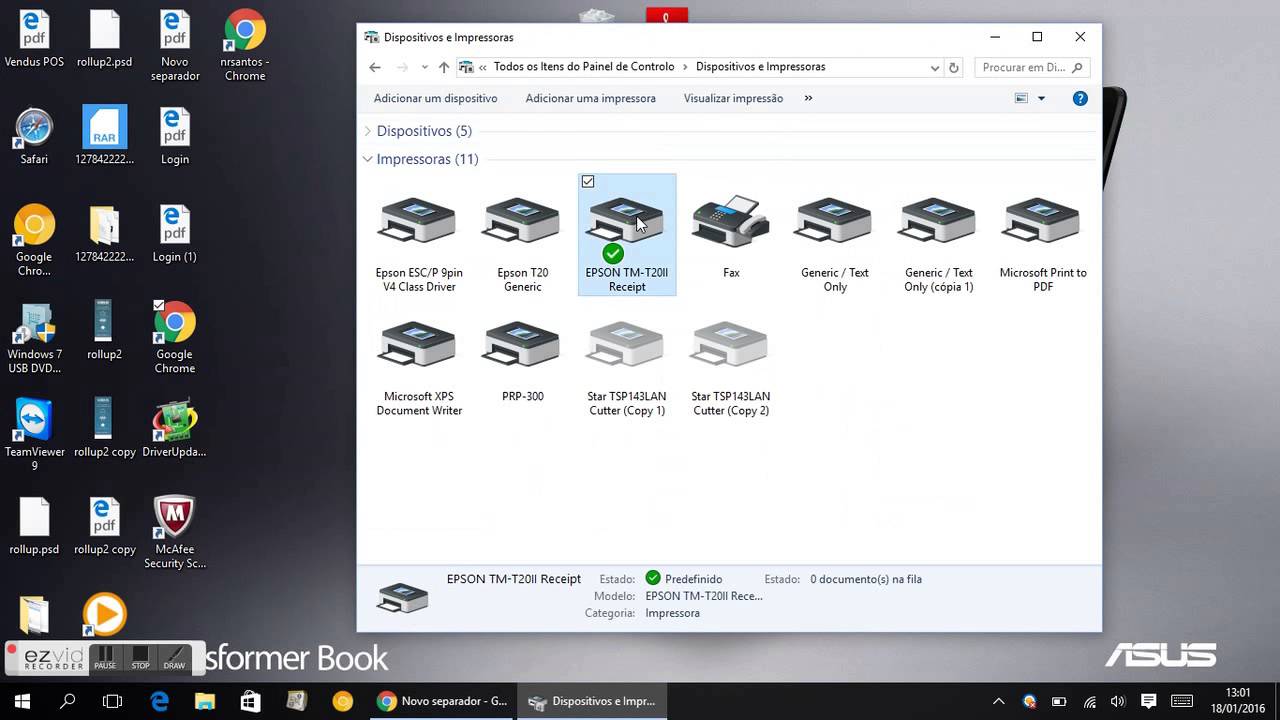Go back in Control Panel navigation
Screen dimensions: 1280x720
point(375,67)
